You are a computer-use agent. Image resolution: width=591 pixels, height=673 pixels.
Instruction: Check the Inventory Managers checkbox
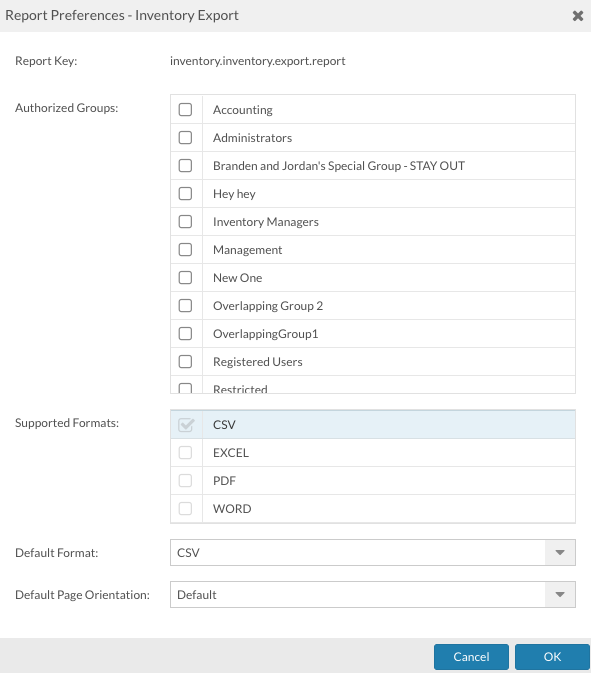(185, 221)
